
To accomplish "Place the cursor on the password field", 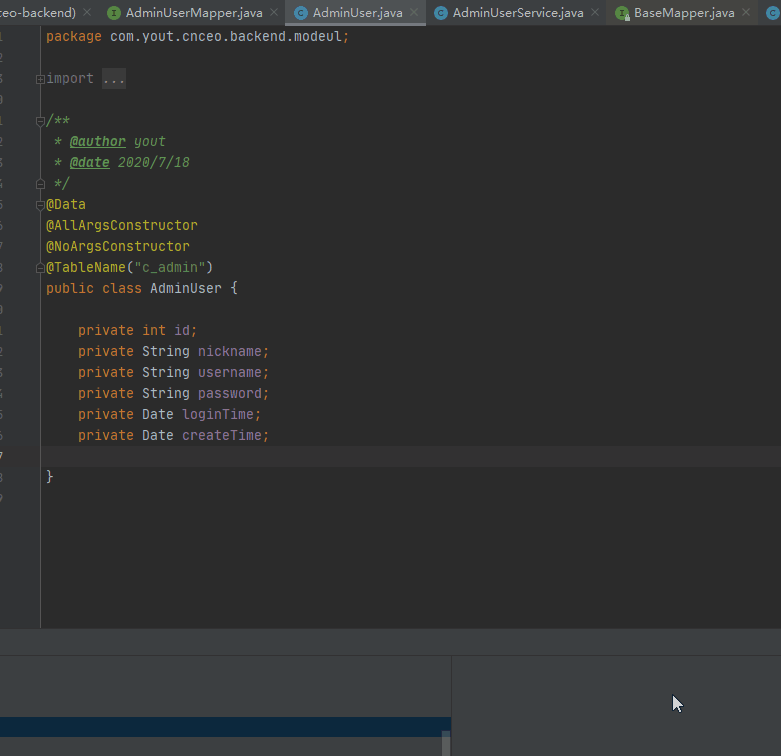I will tap(230, 393).
